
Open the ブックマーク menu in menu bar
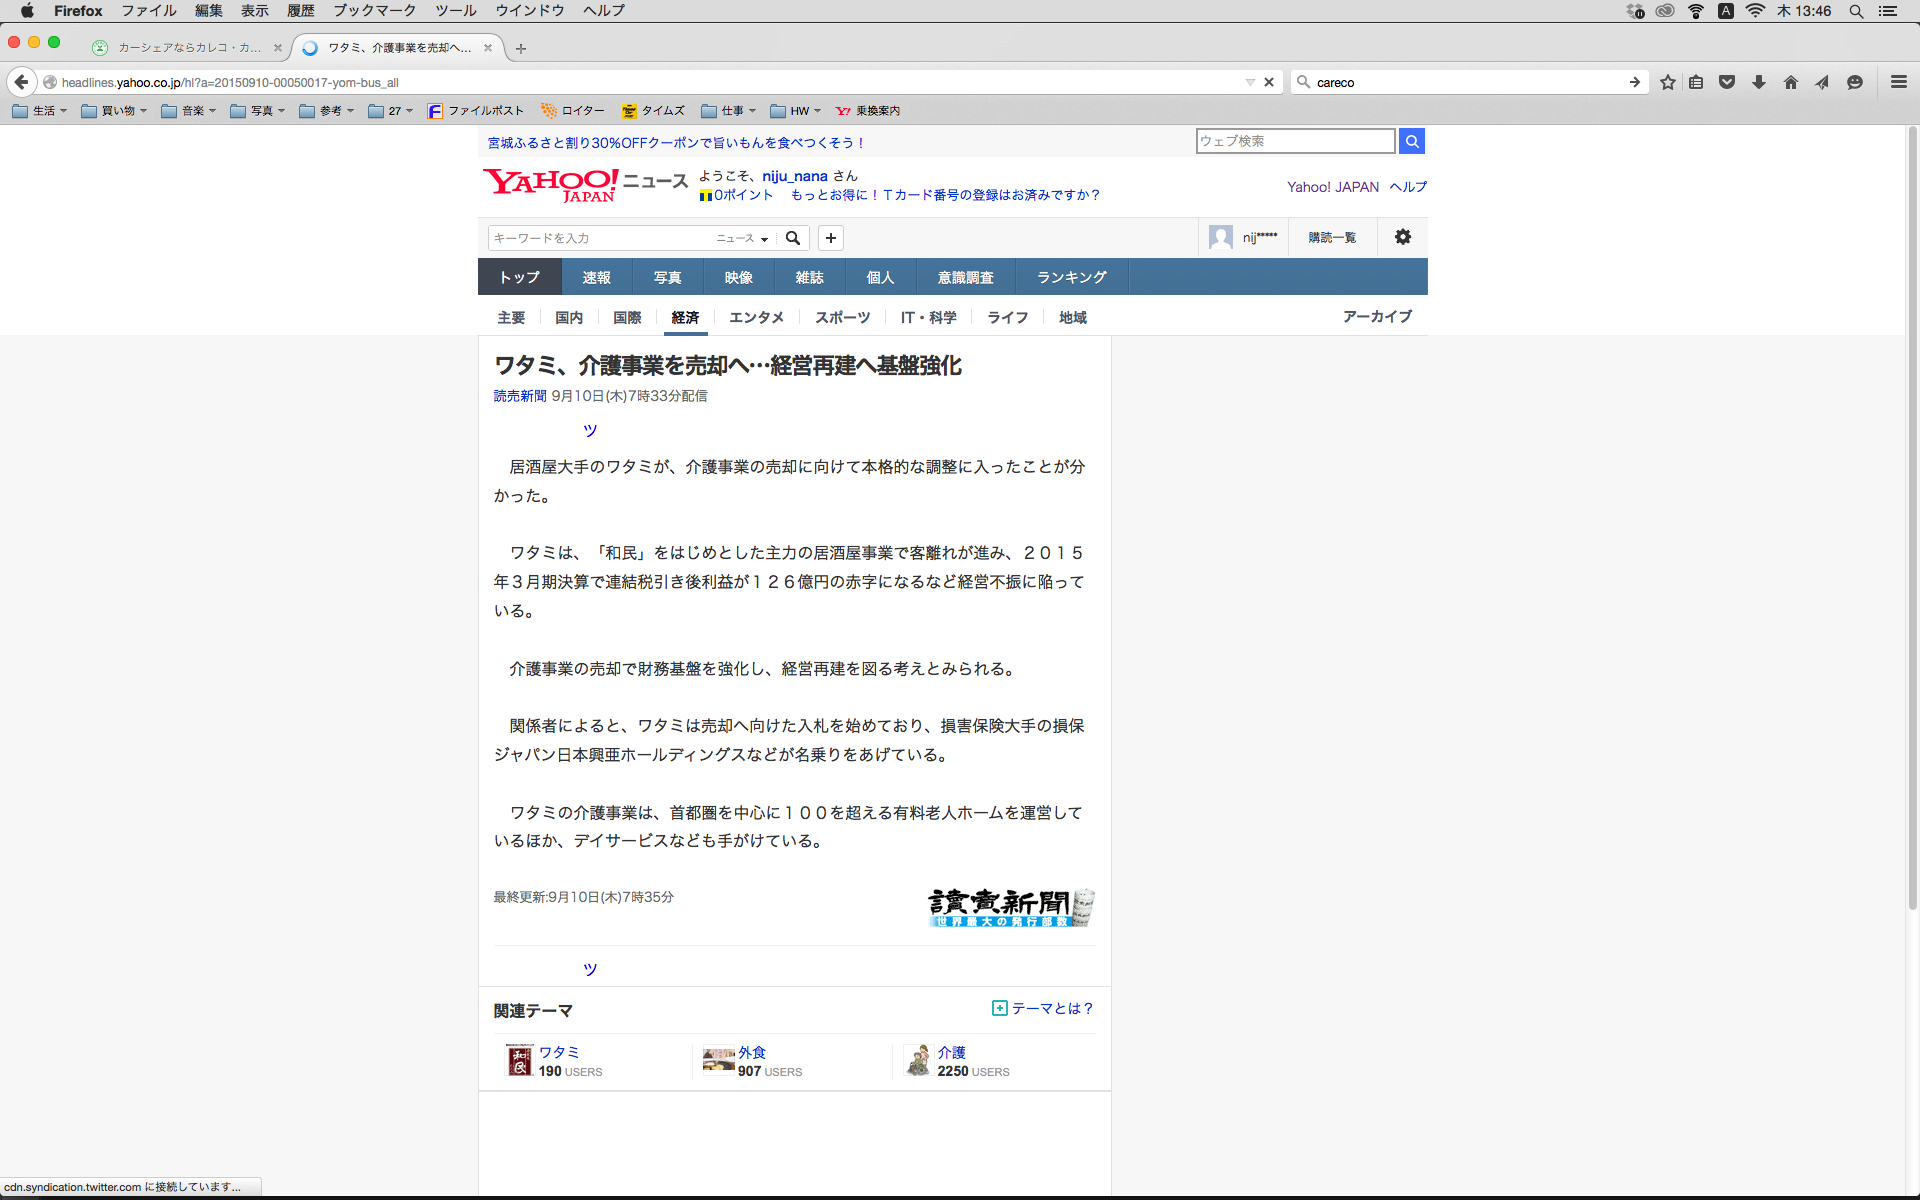(x=374, y=11)
